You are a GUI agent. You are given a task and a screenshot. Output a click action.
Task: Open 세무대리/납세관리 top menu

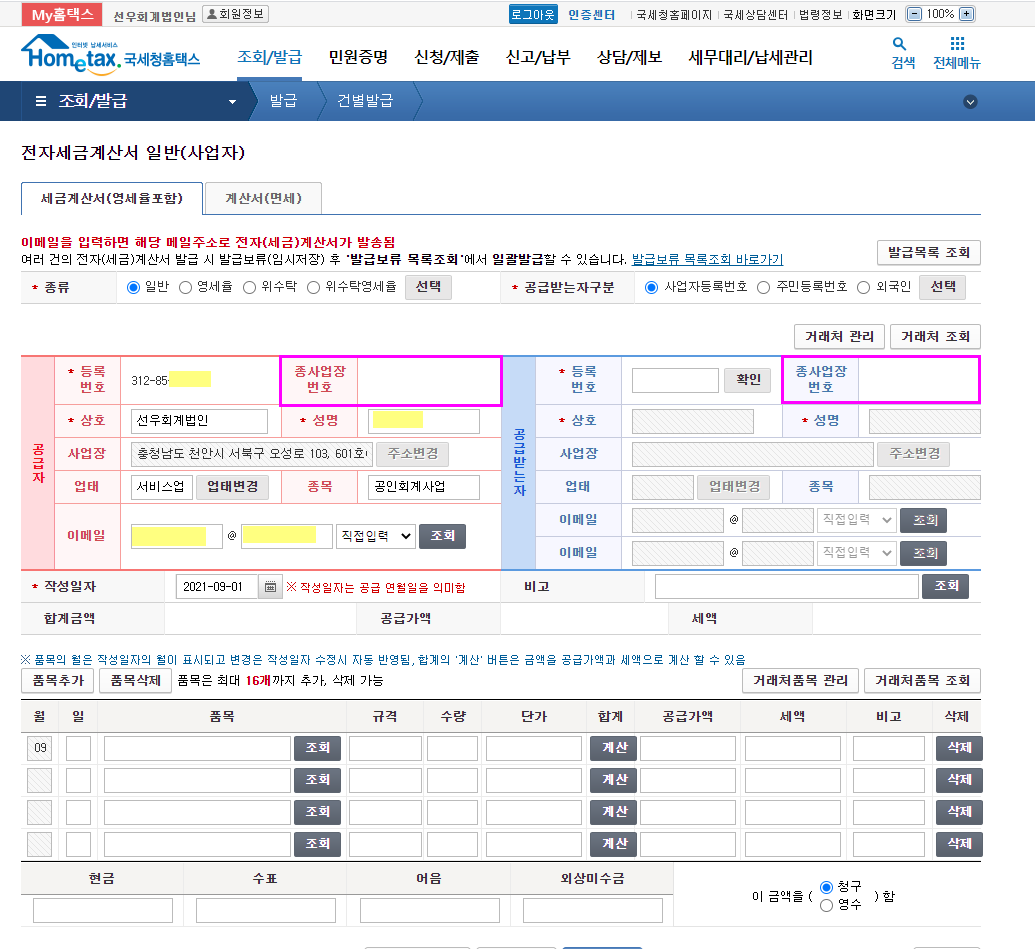pos(750,57)
